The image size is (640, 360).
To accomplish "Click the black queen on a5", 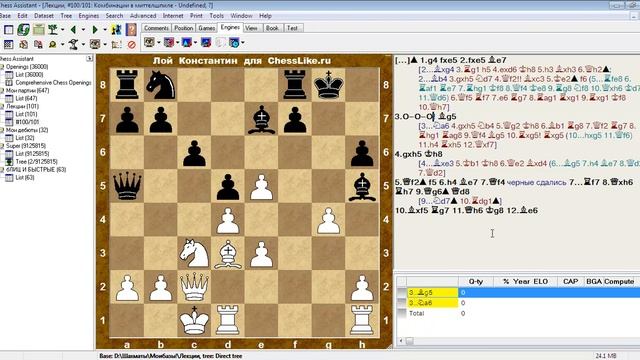I will 127,186.
